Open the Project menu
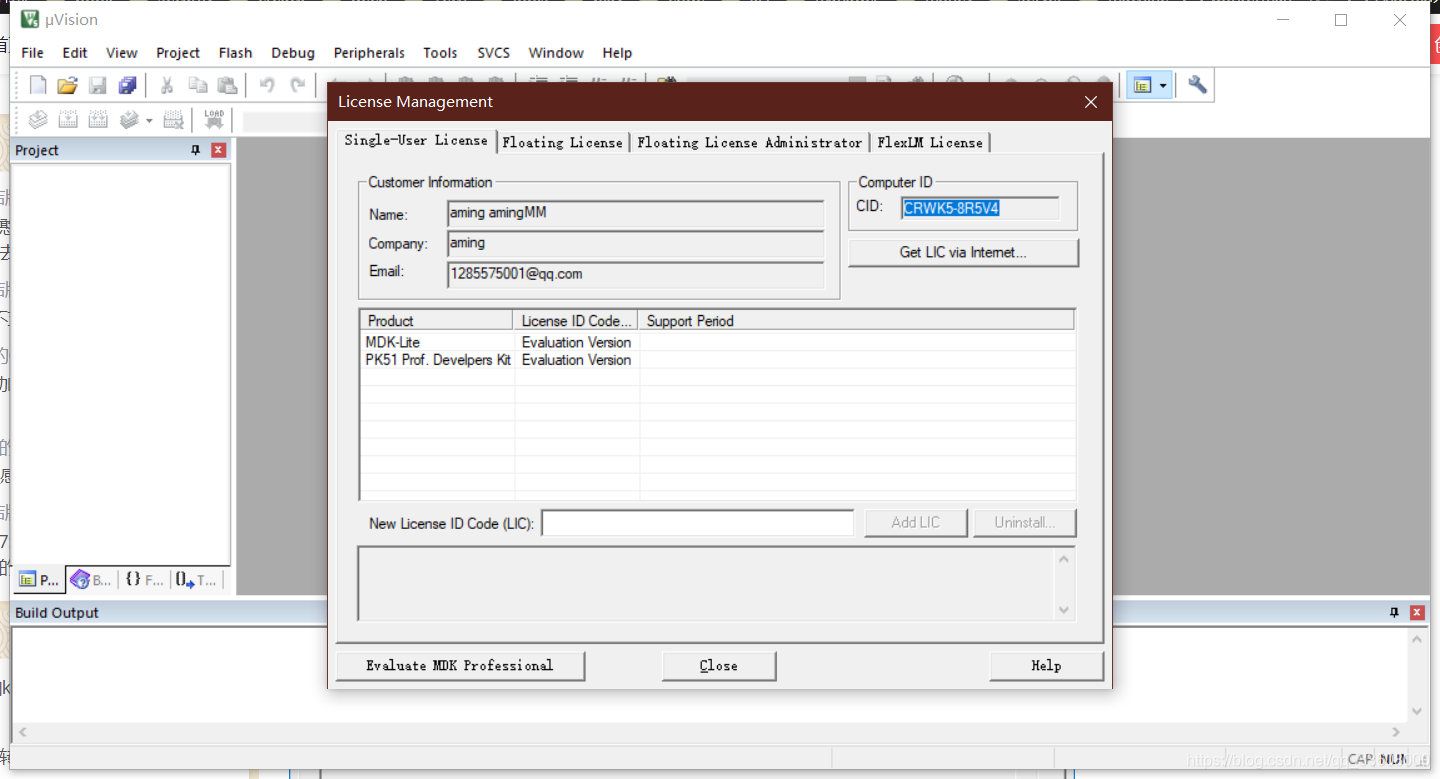Viewport: 1440px width, 779px height. point(178,53)
